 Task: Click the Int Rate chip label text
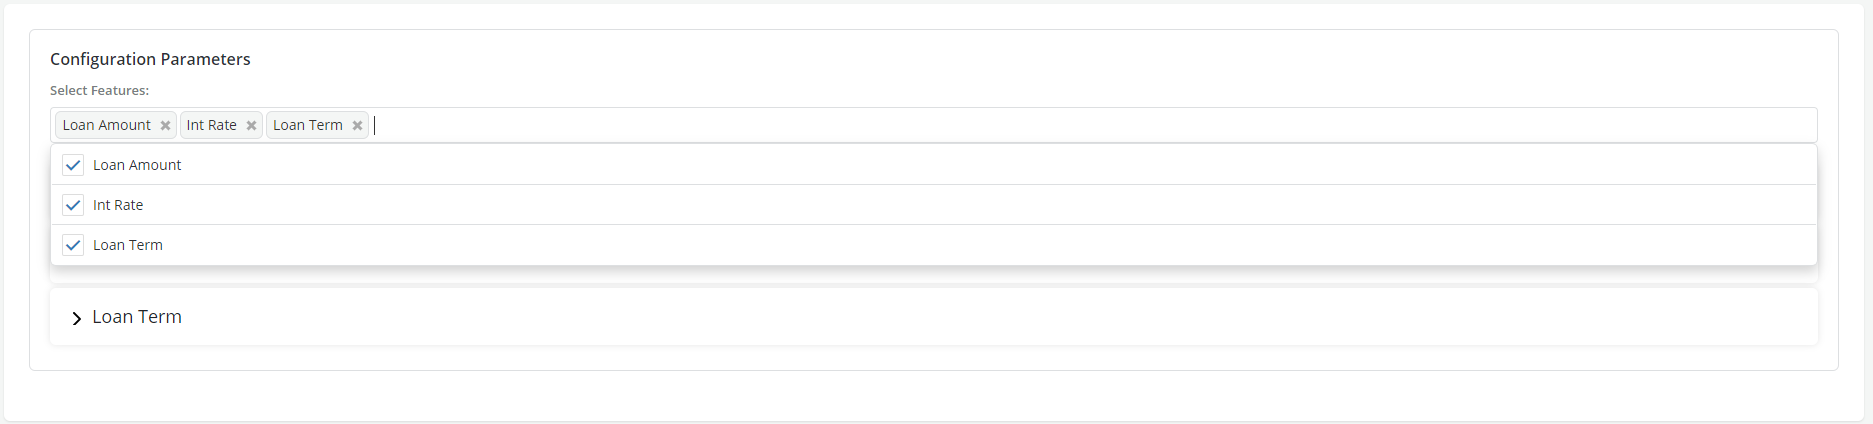coord(211,125)
